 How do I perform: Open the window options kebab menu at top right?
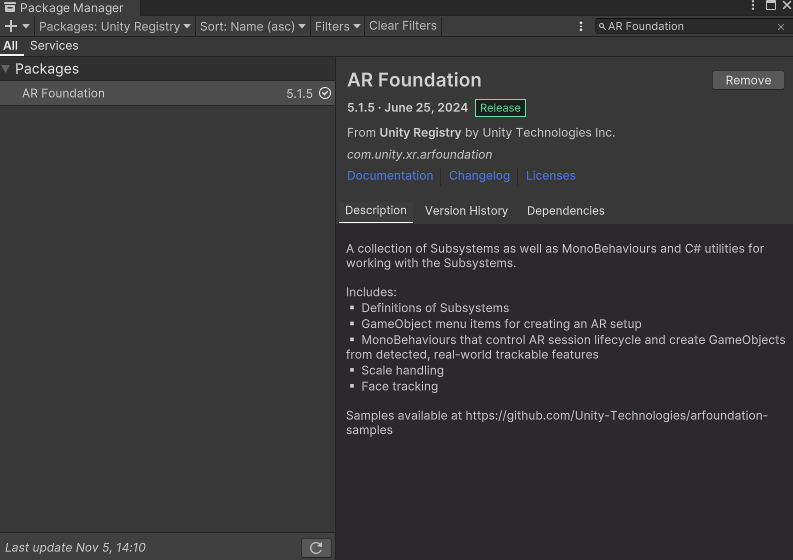click(753, 6)
